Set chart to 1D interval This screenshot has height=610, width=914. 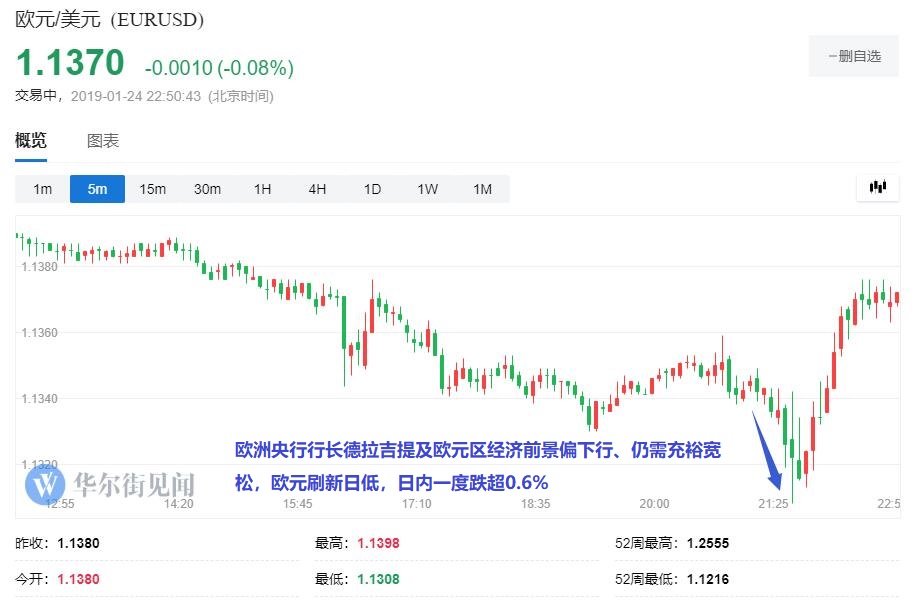(372, 189)
